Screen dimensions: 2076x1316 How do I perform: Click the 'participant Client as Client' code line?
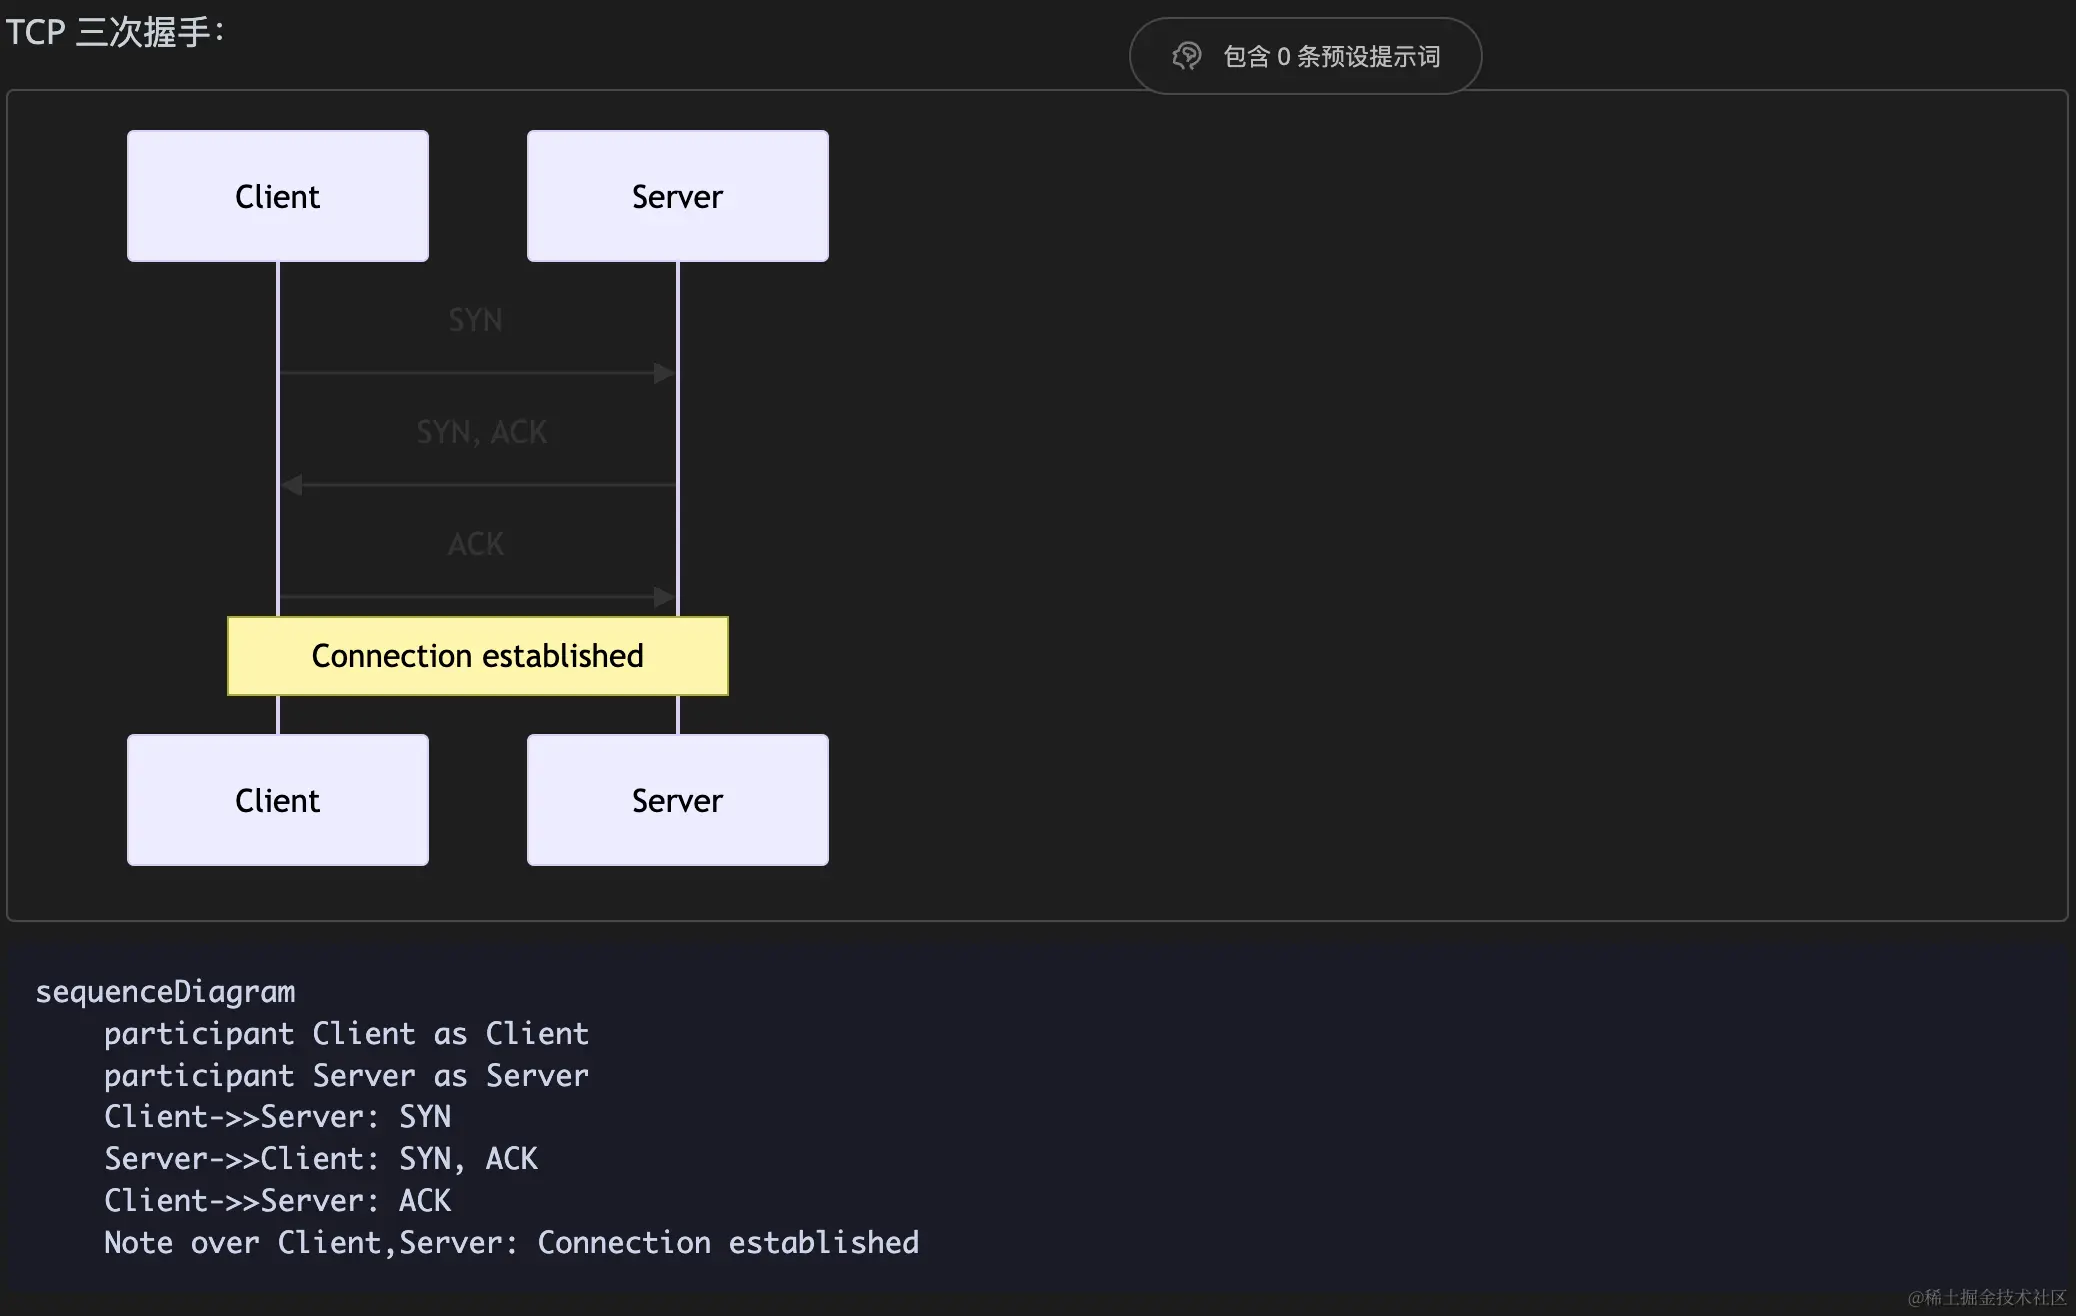pos(346,1034)
